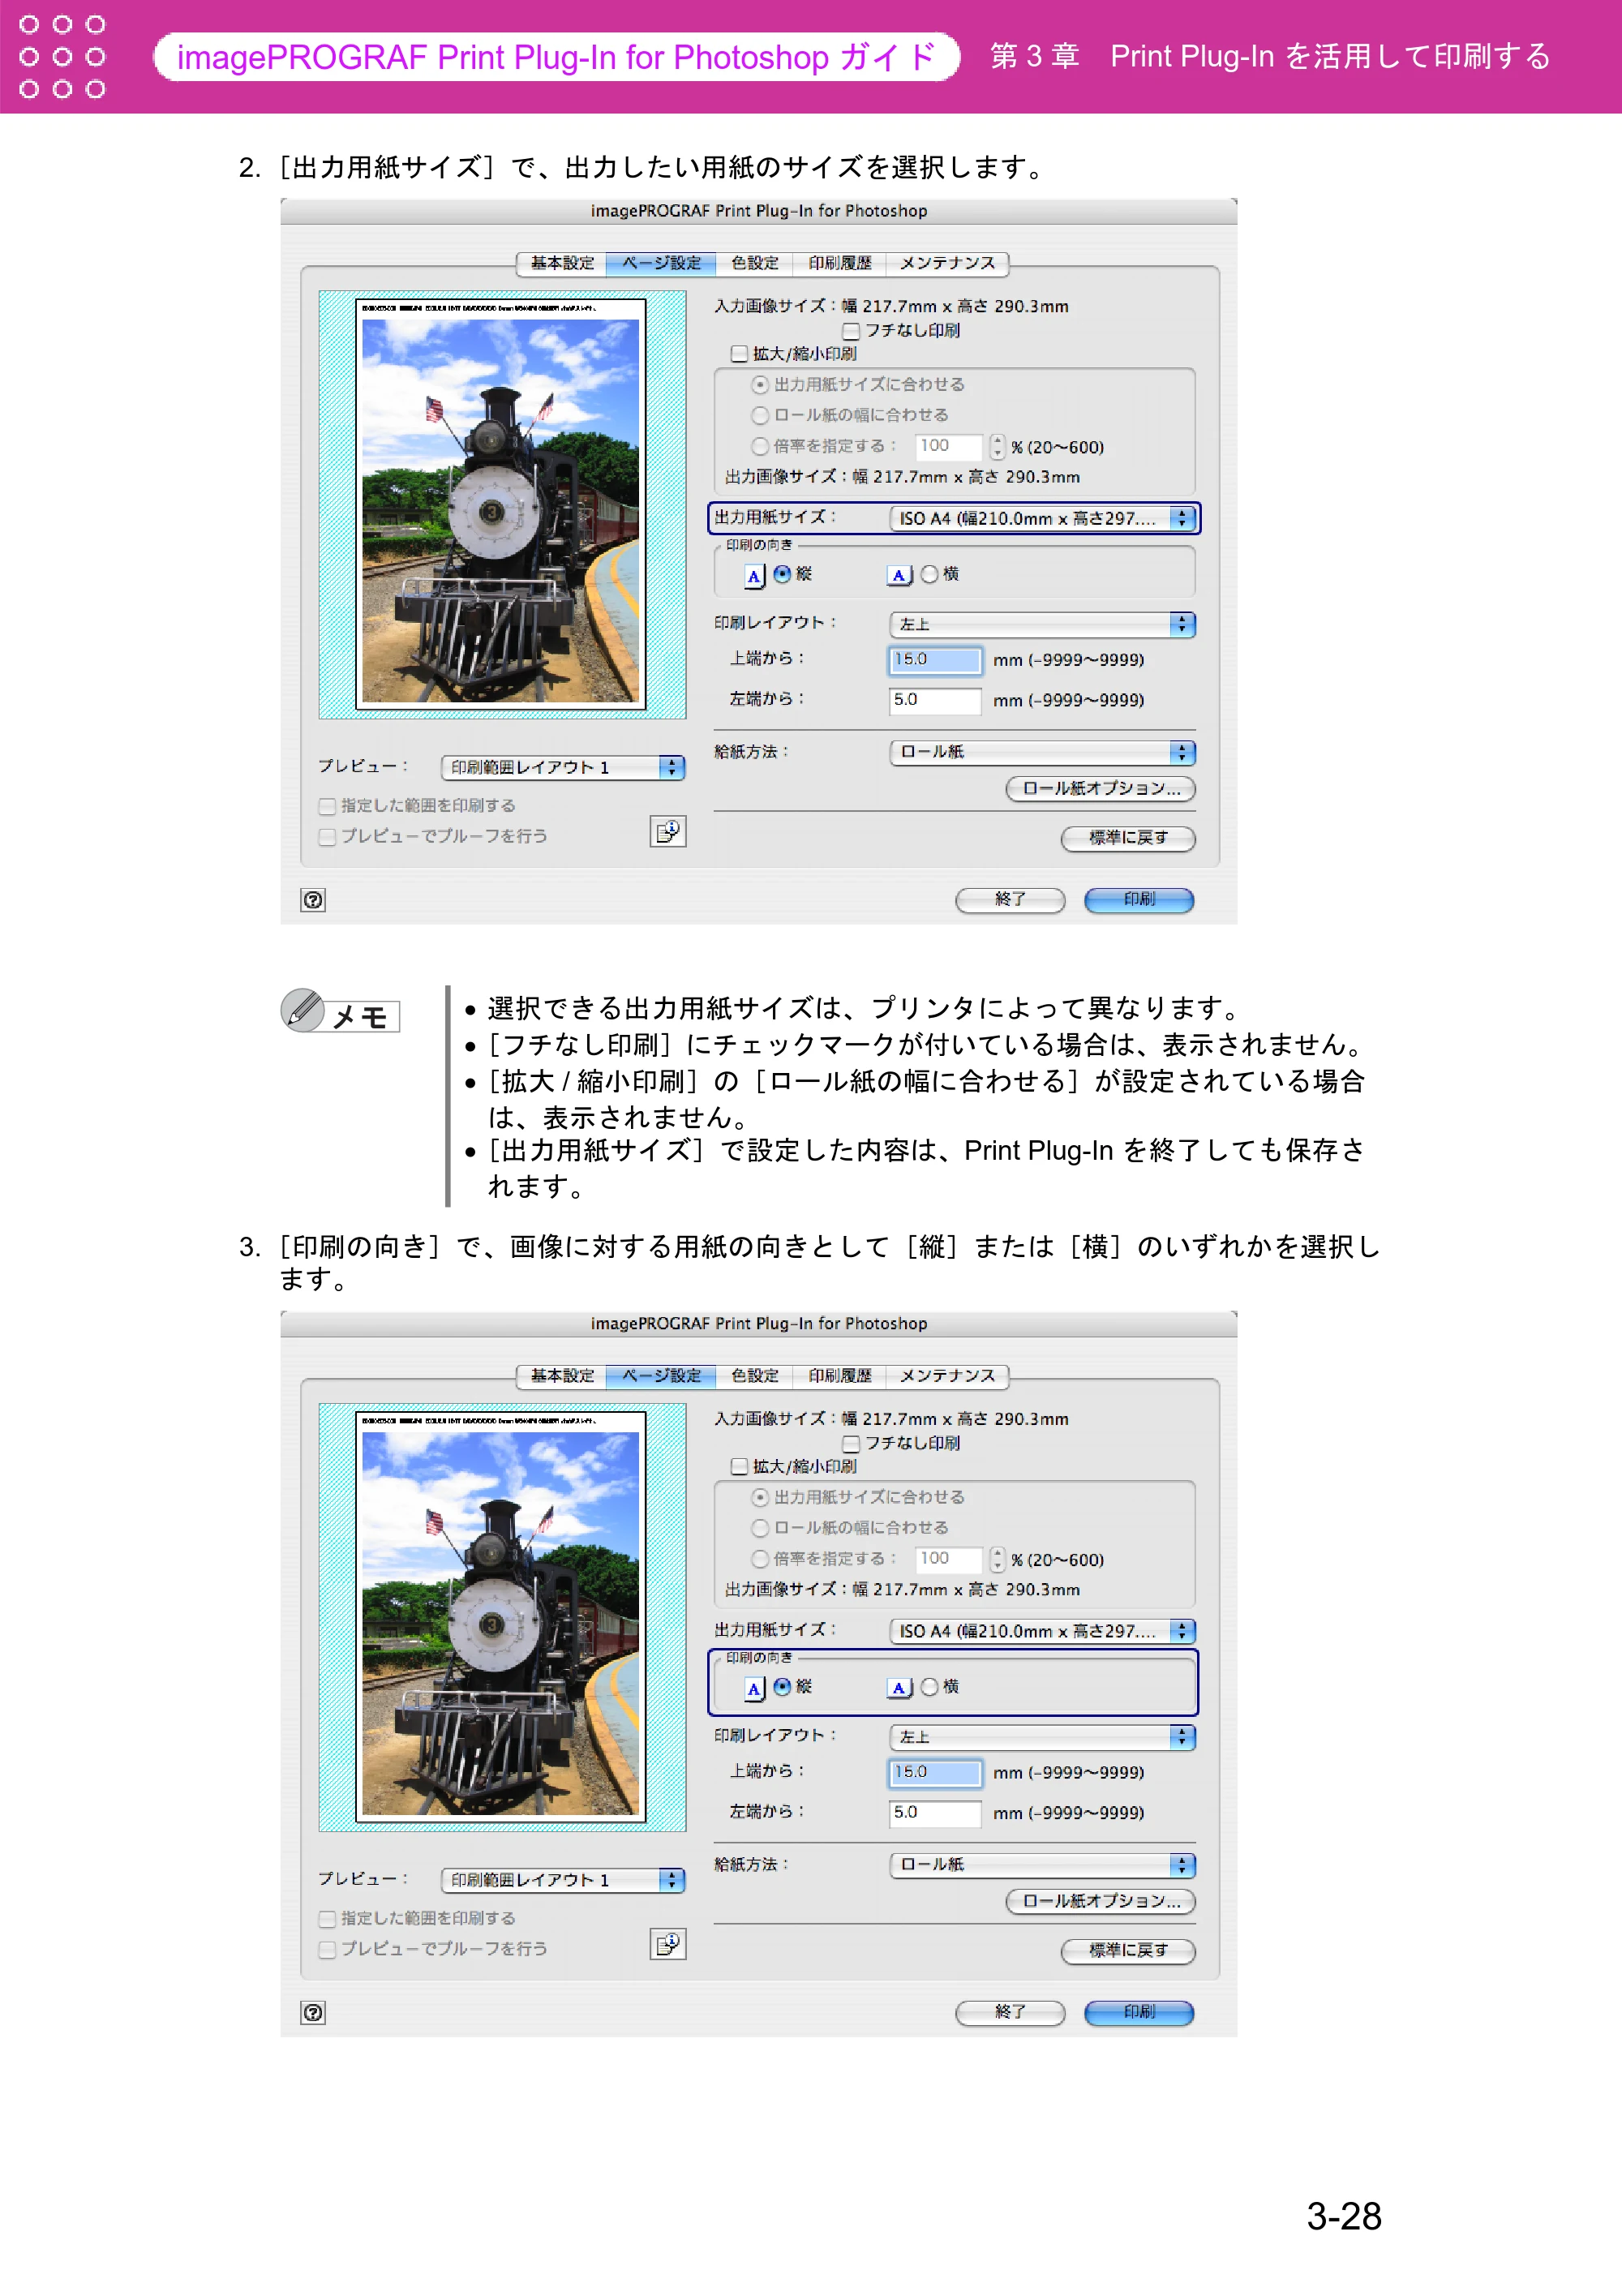Enable フチなし印刷 checkbox in upper dialog
The image size is (1622, 2296).
851,331
